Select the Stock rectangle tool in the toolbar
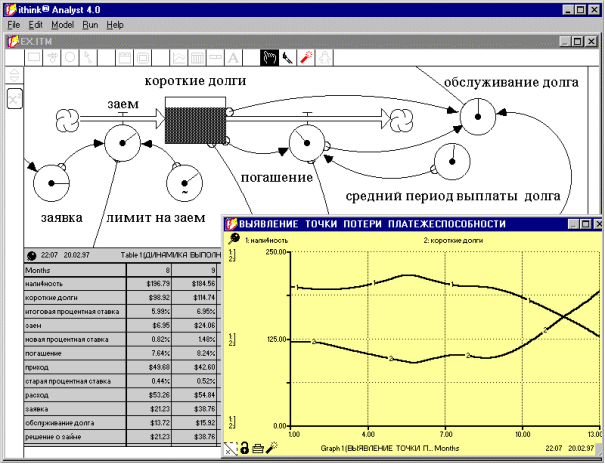Screen dimensions: 605x464 pos(34,58)
